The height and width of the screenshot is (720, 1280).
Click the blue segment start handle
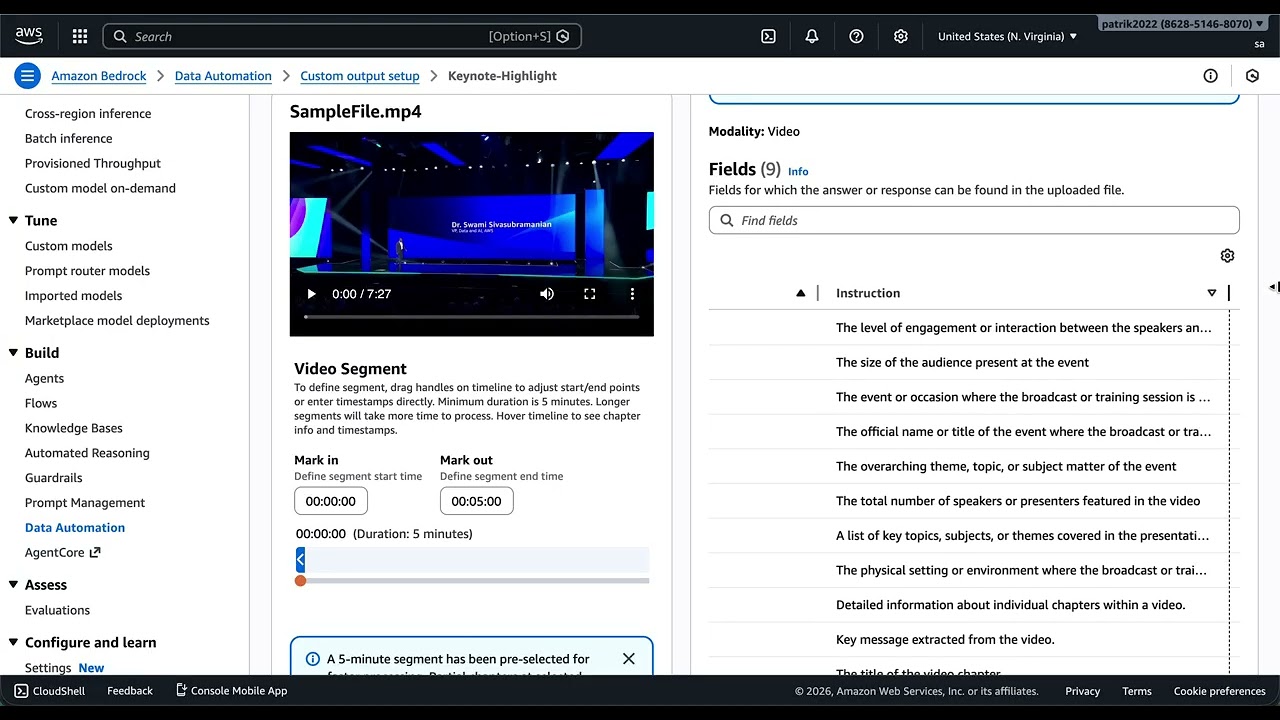point(300,560)
